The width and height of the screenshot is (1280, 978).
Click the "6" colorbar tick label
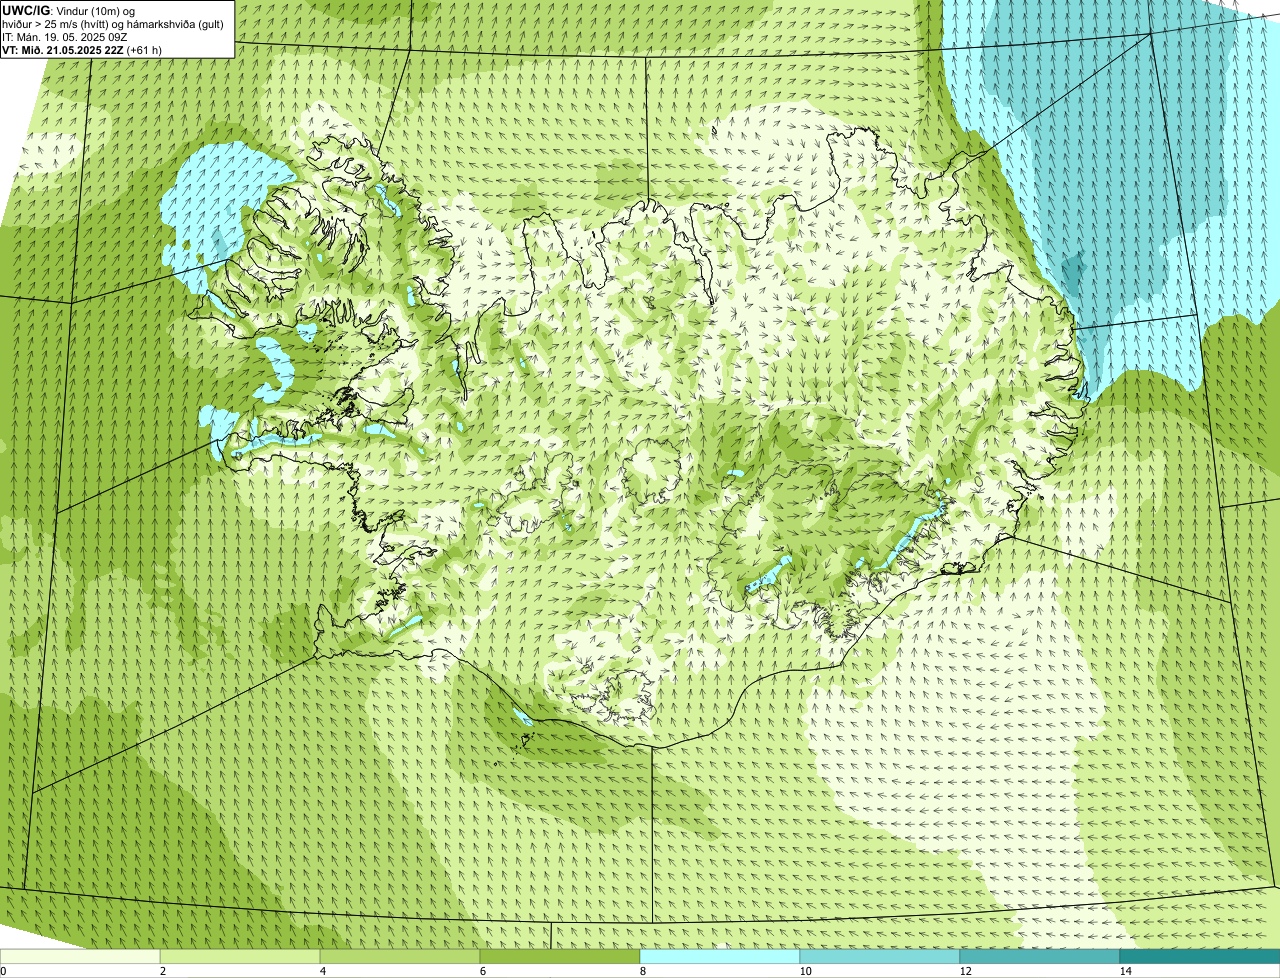pos(482,971)
